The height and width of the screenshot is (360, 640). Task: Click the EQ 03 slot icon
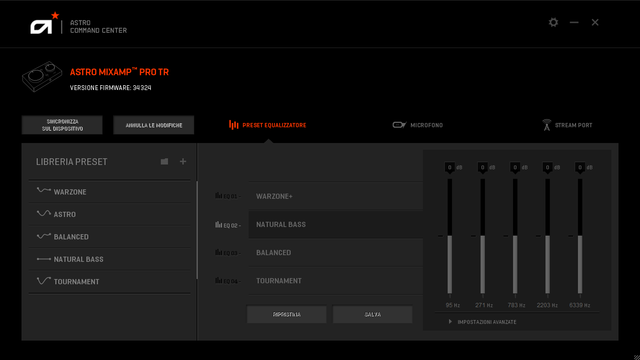(218, 253)
